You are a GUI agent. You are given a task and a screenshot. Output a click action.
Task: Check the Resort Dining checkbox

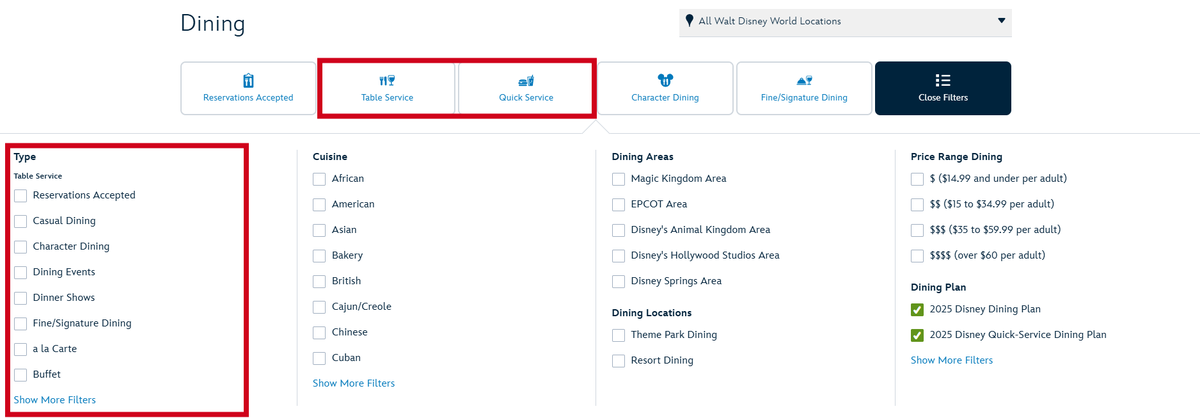point(619,360)
